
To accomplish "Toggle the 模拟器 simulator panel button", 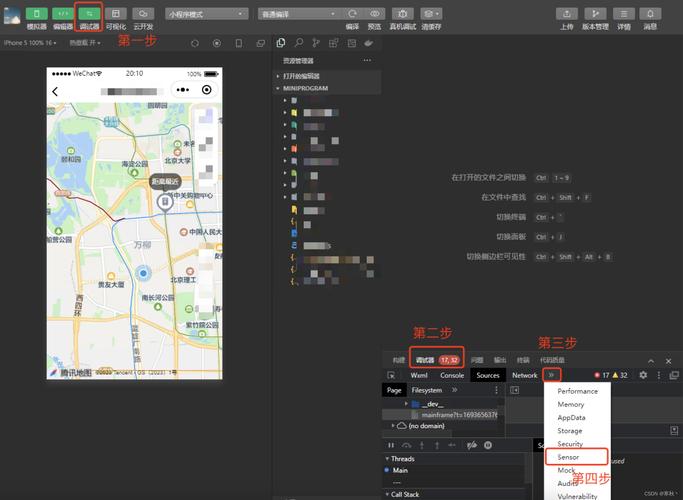I will tap(36, 14).
